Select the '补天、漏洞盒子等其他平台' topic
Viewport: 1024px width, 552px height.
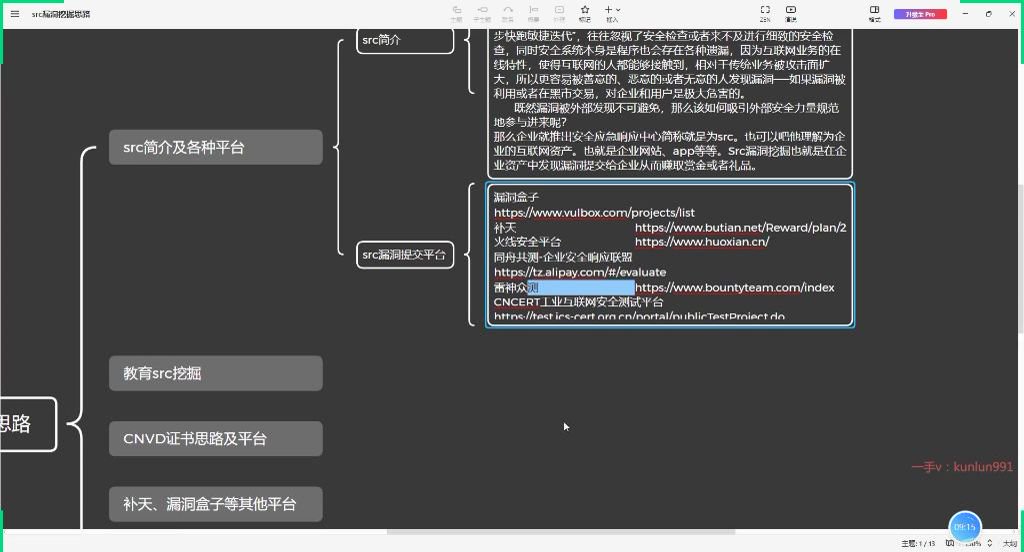coord(216,504)
